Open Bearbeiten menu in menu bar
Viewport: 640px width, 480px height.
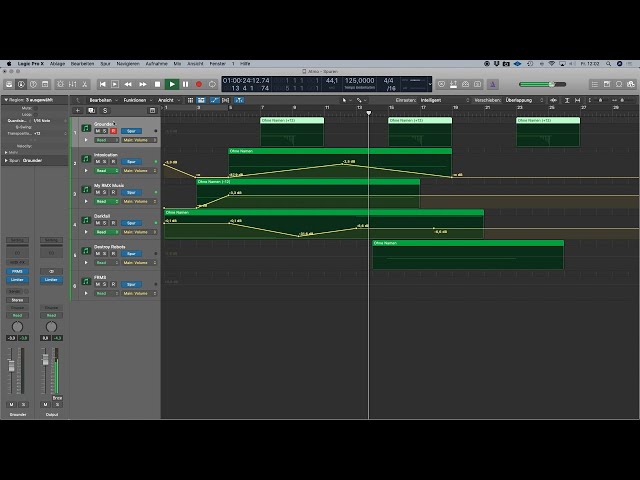click(x=82, y=64)
